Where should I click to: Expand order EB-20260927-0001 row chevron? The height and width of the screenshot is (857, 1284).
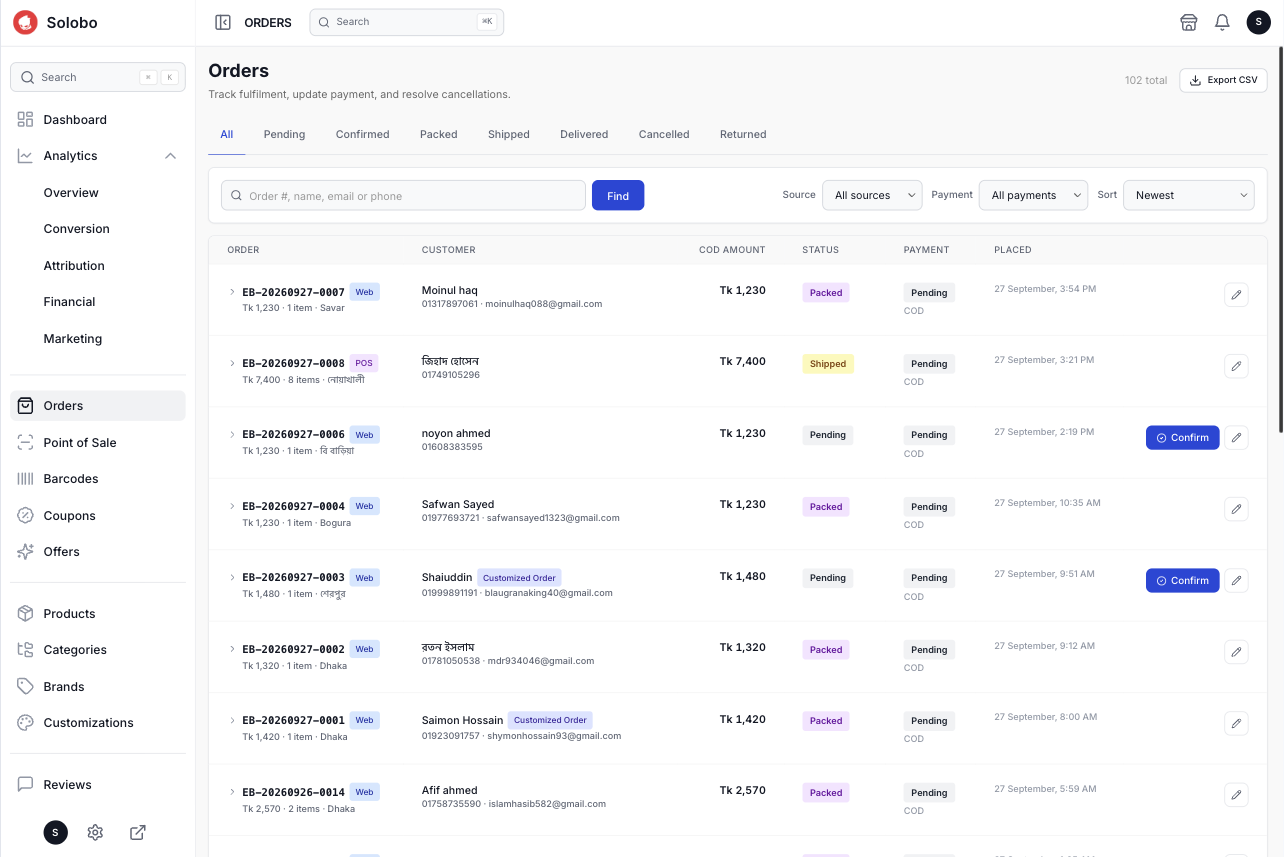click(232, 720)
